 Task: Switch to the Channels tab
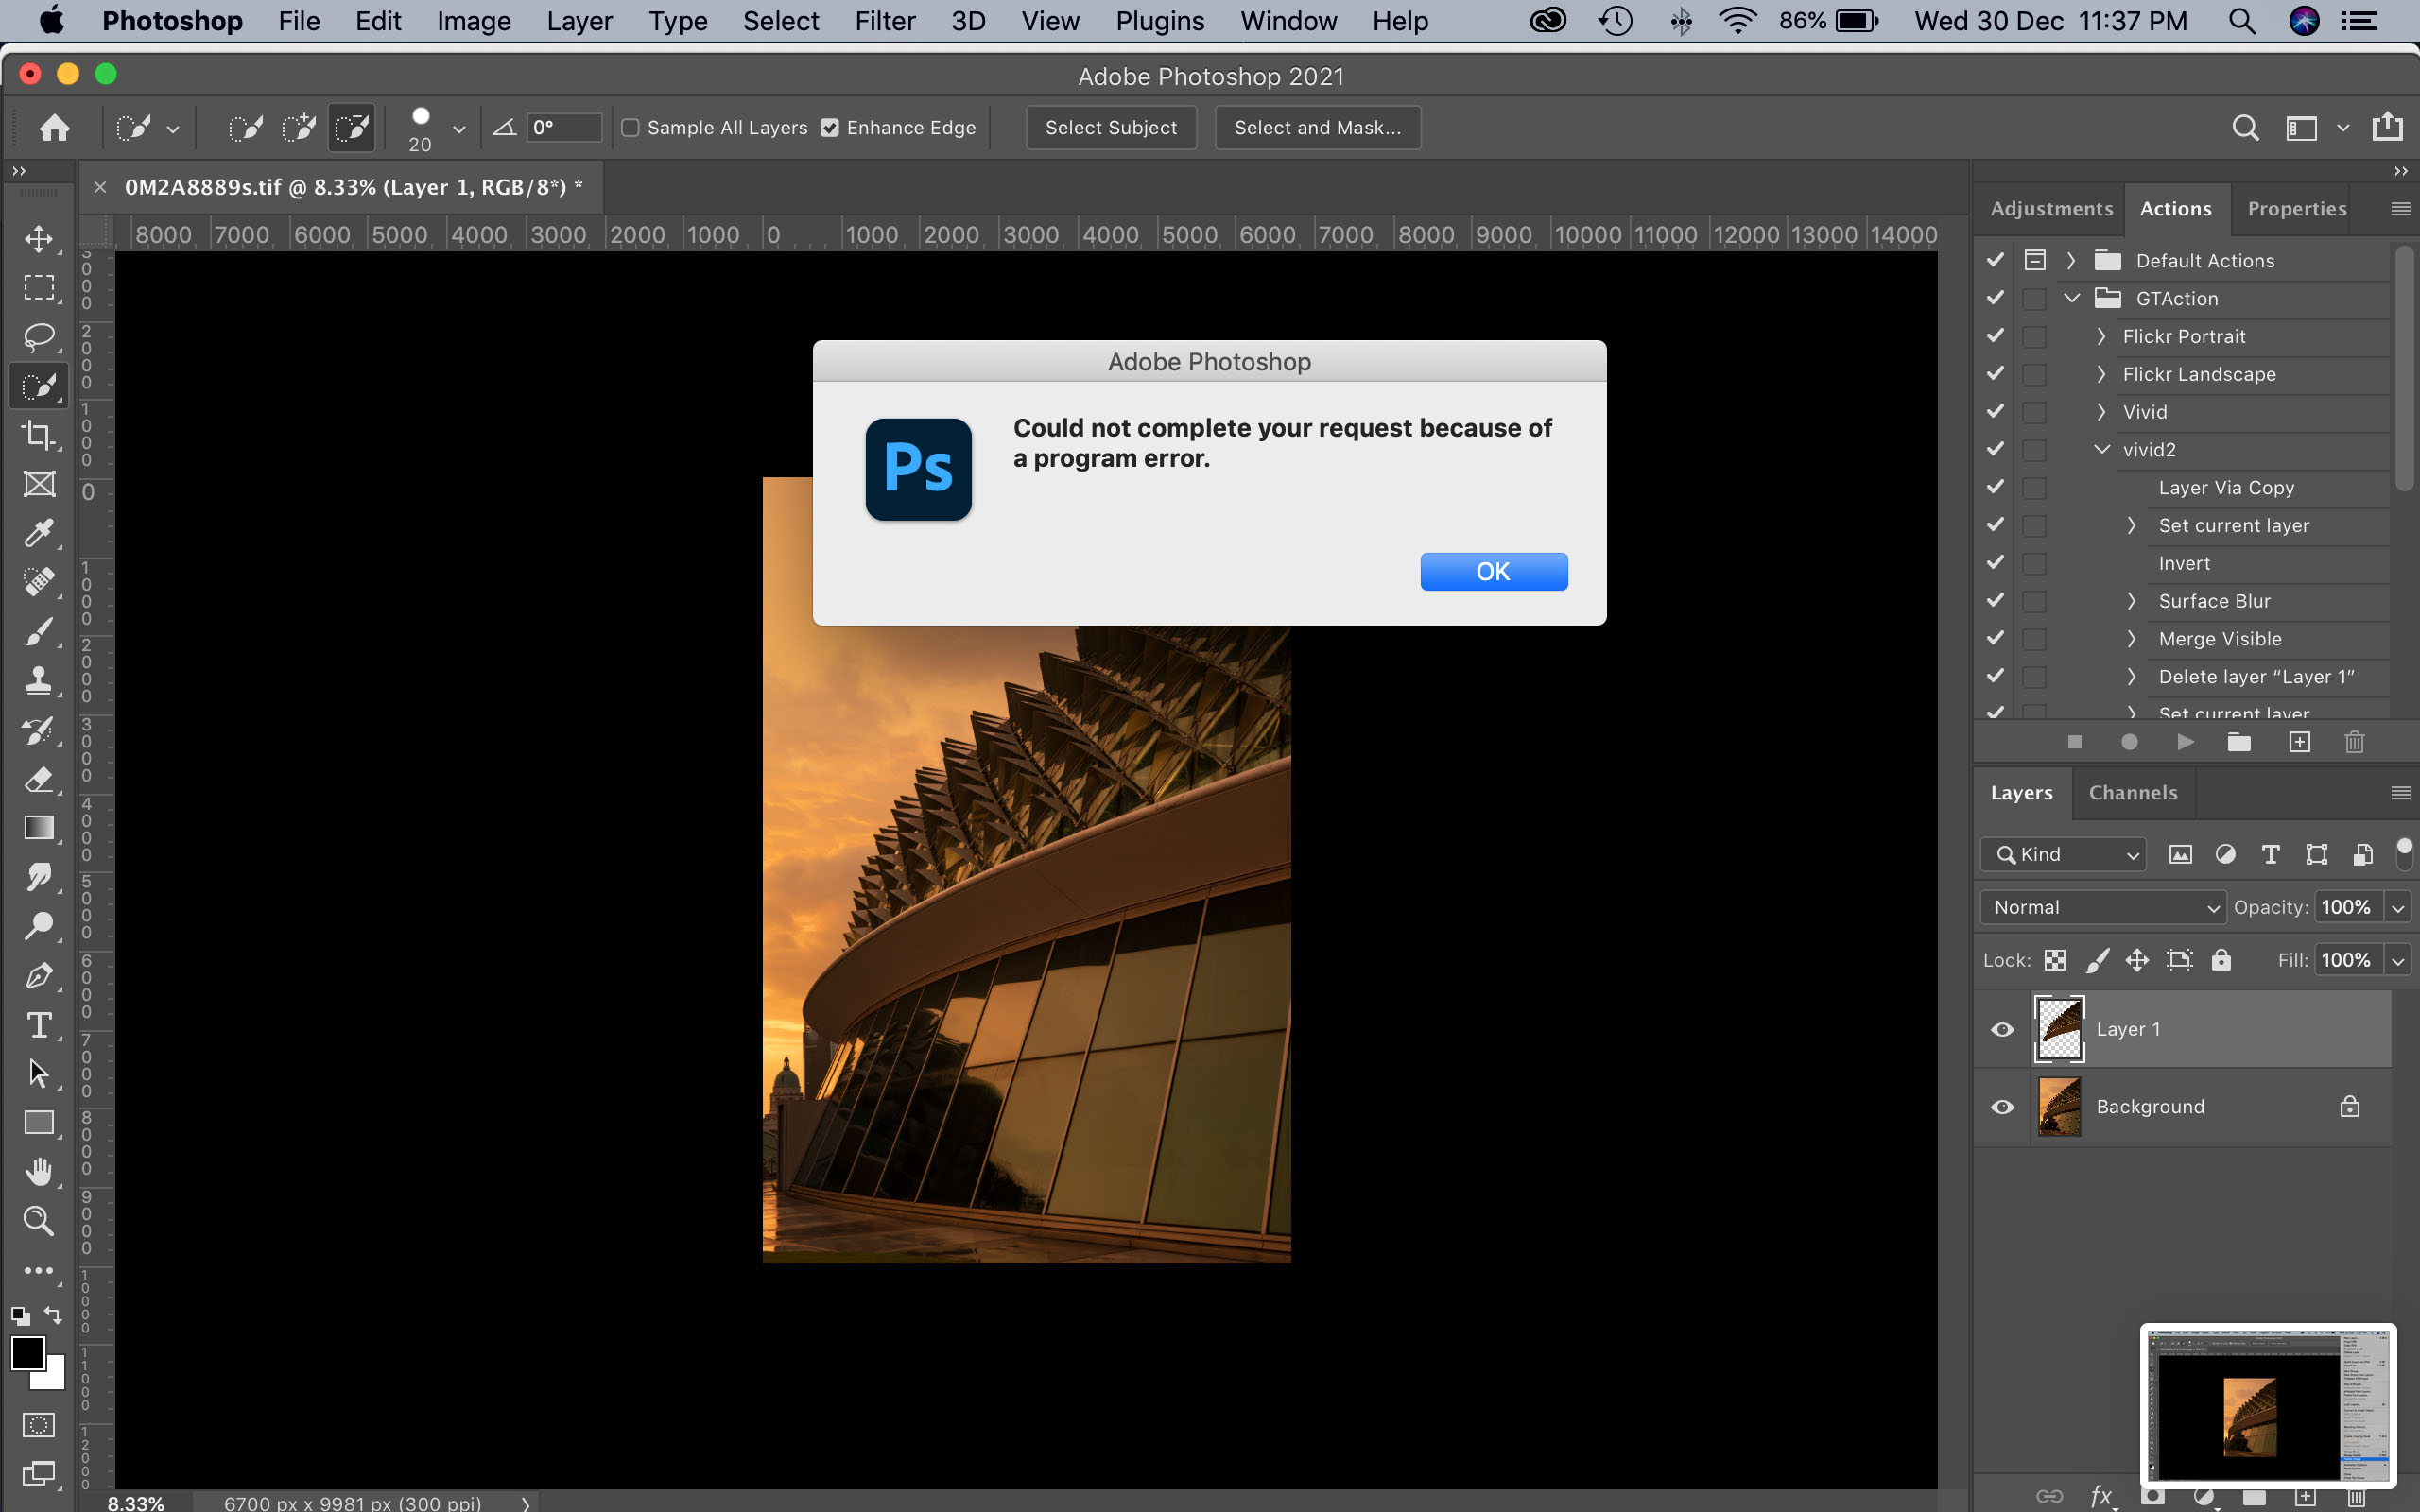(x=2132, y=792)
